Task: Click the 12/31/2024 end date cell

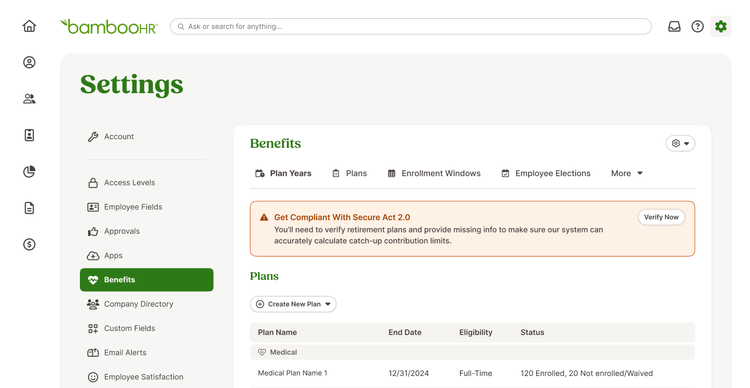Action: tap(408, 373)
